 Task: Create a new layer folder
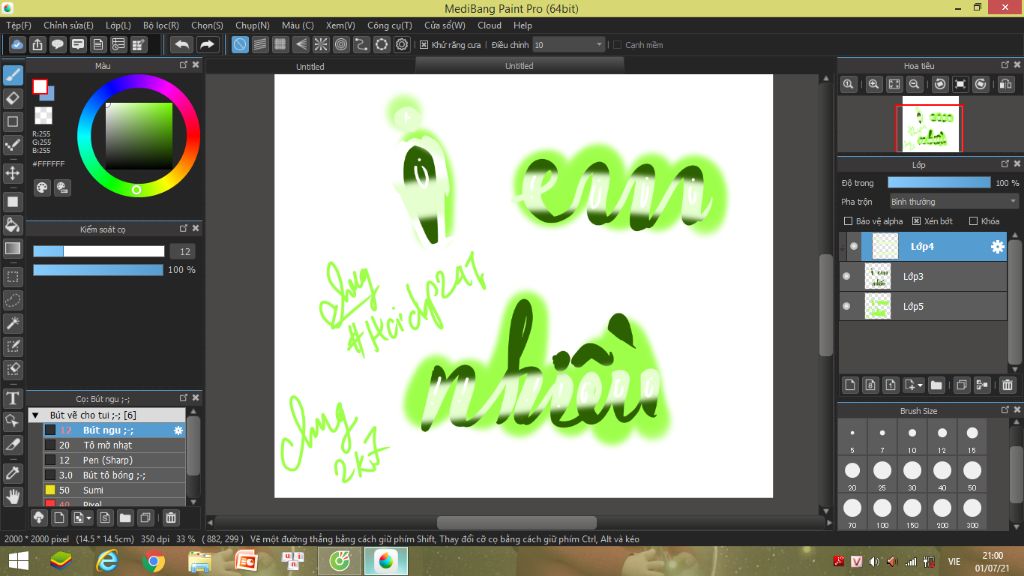936,385
